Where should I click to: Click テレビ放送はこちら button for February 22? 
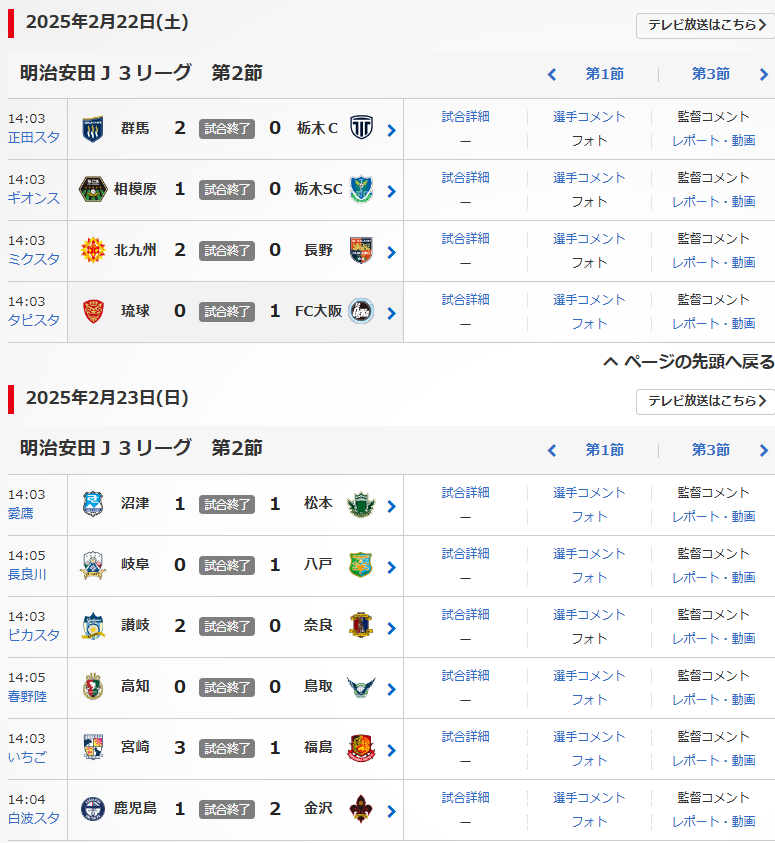point(705,25)
